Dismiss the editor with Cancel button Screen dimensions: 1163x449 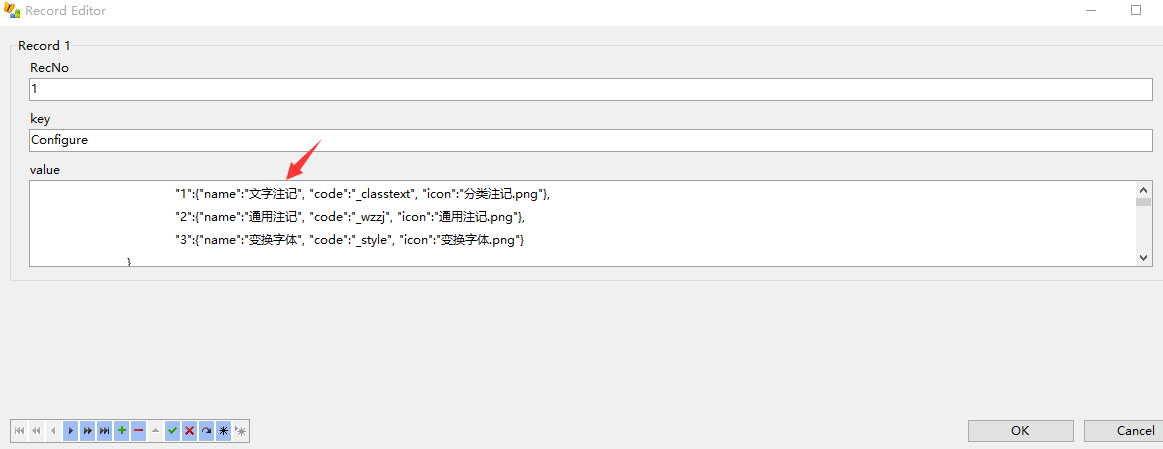click(1124, 430)
